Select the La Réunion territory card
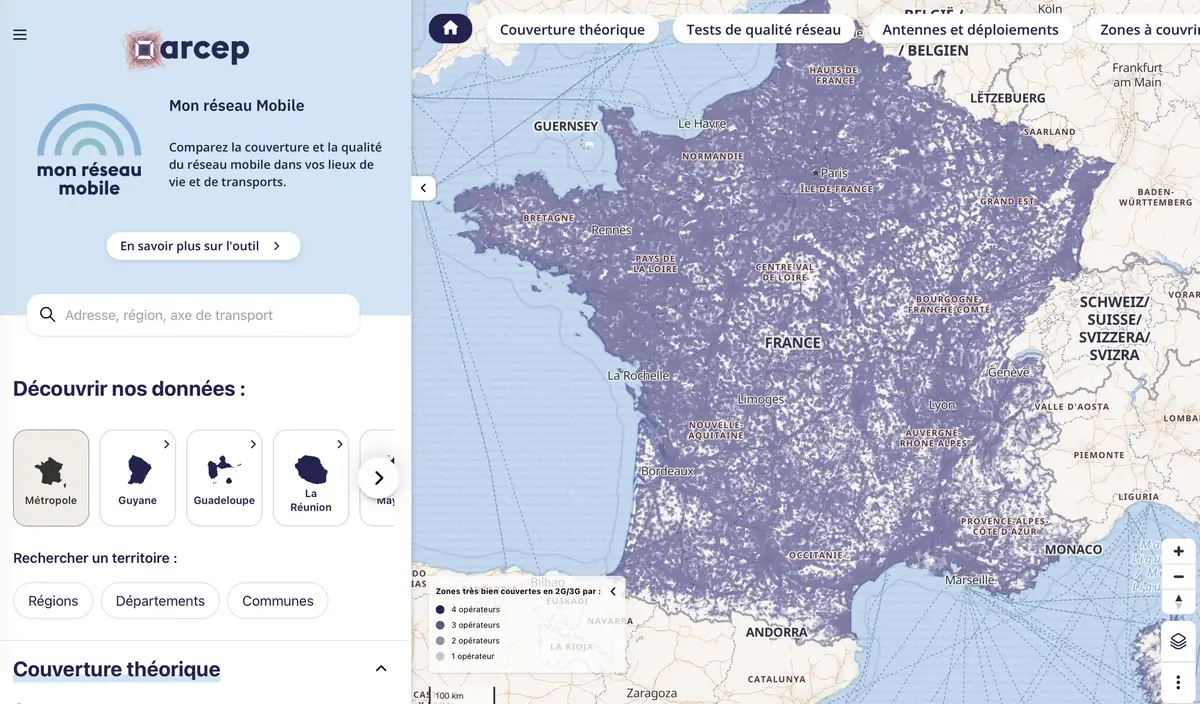Viewport: 1200px width, 704px height. [x=311, y=478]
